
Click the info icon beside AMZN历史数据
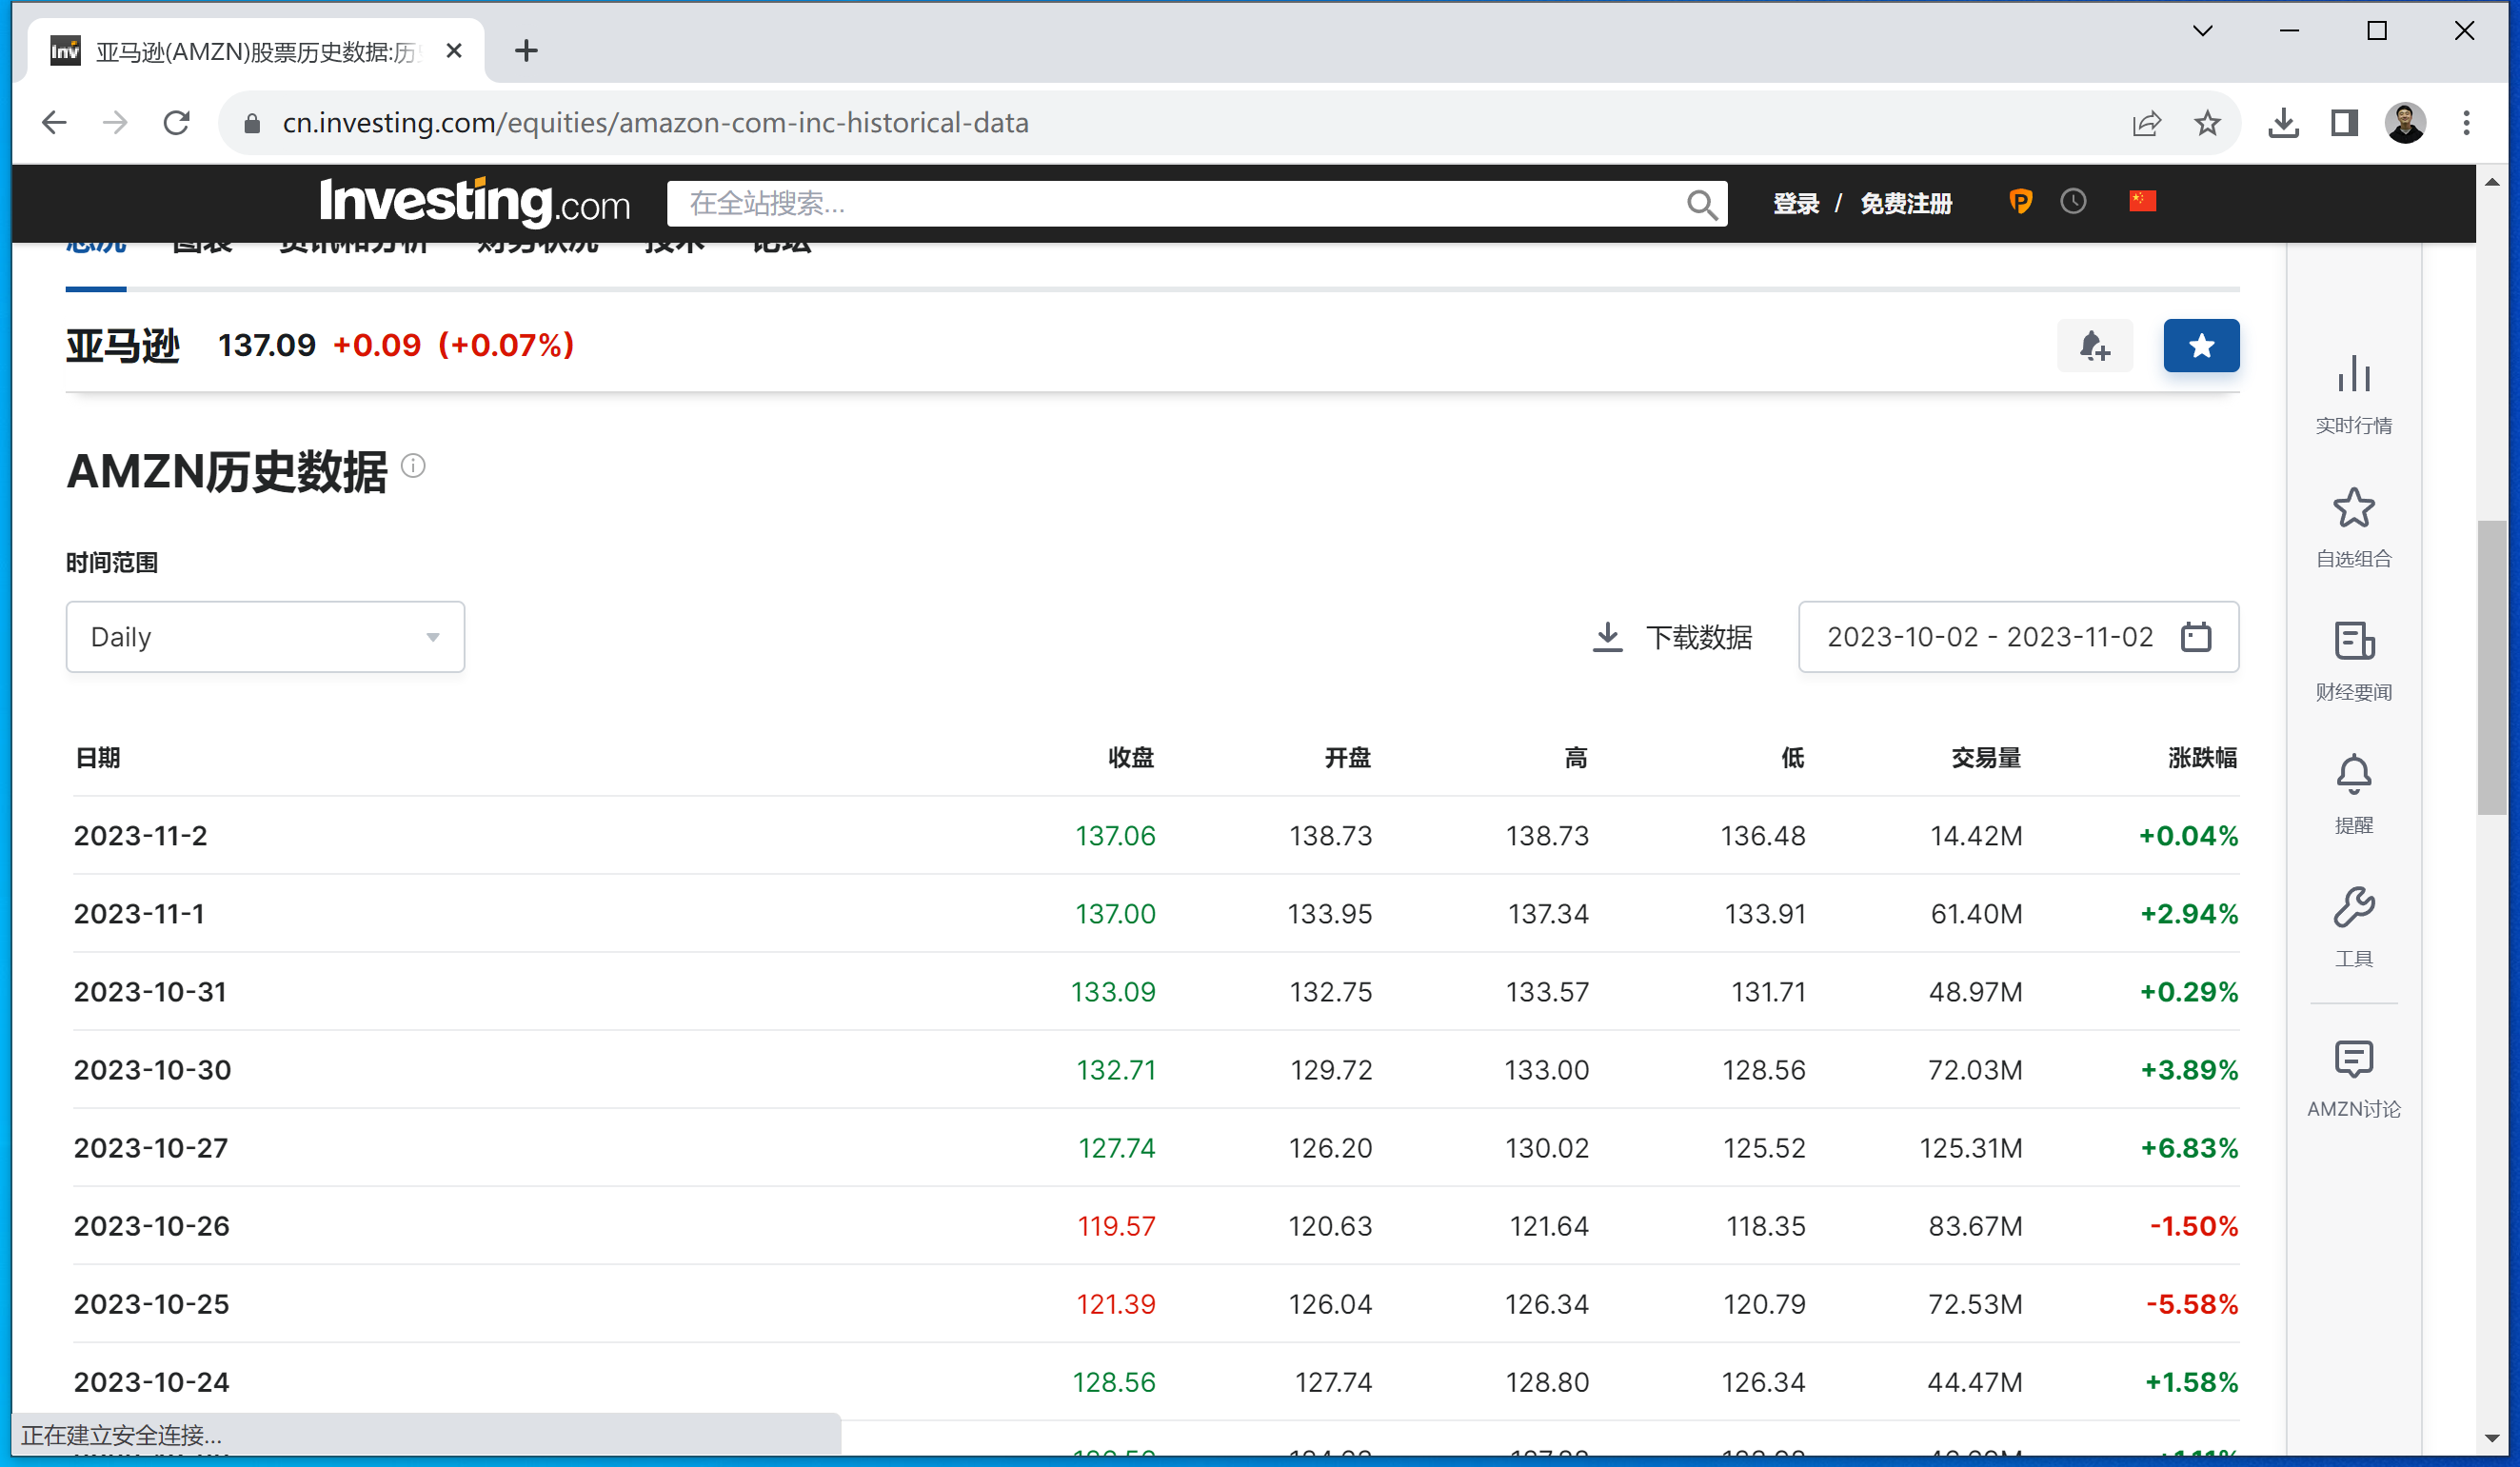pos(413,466)
